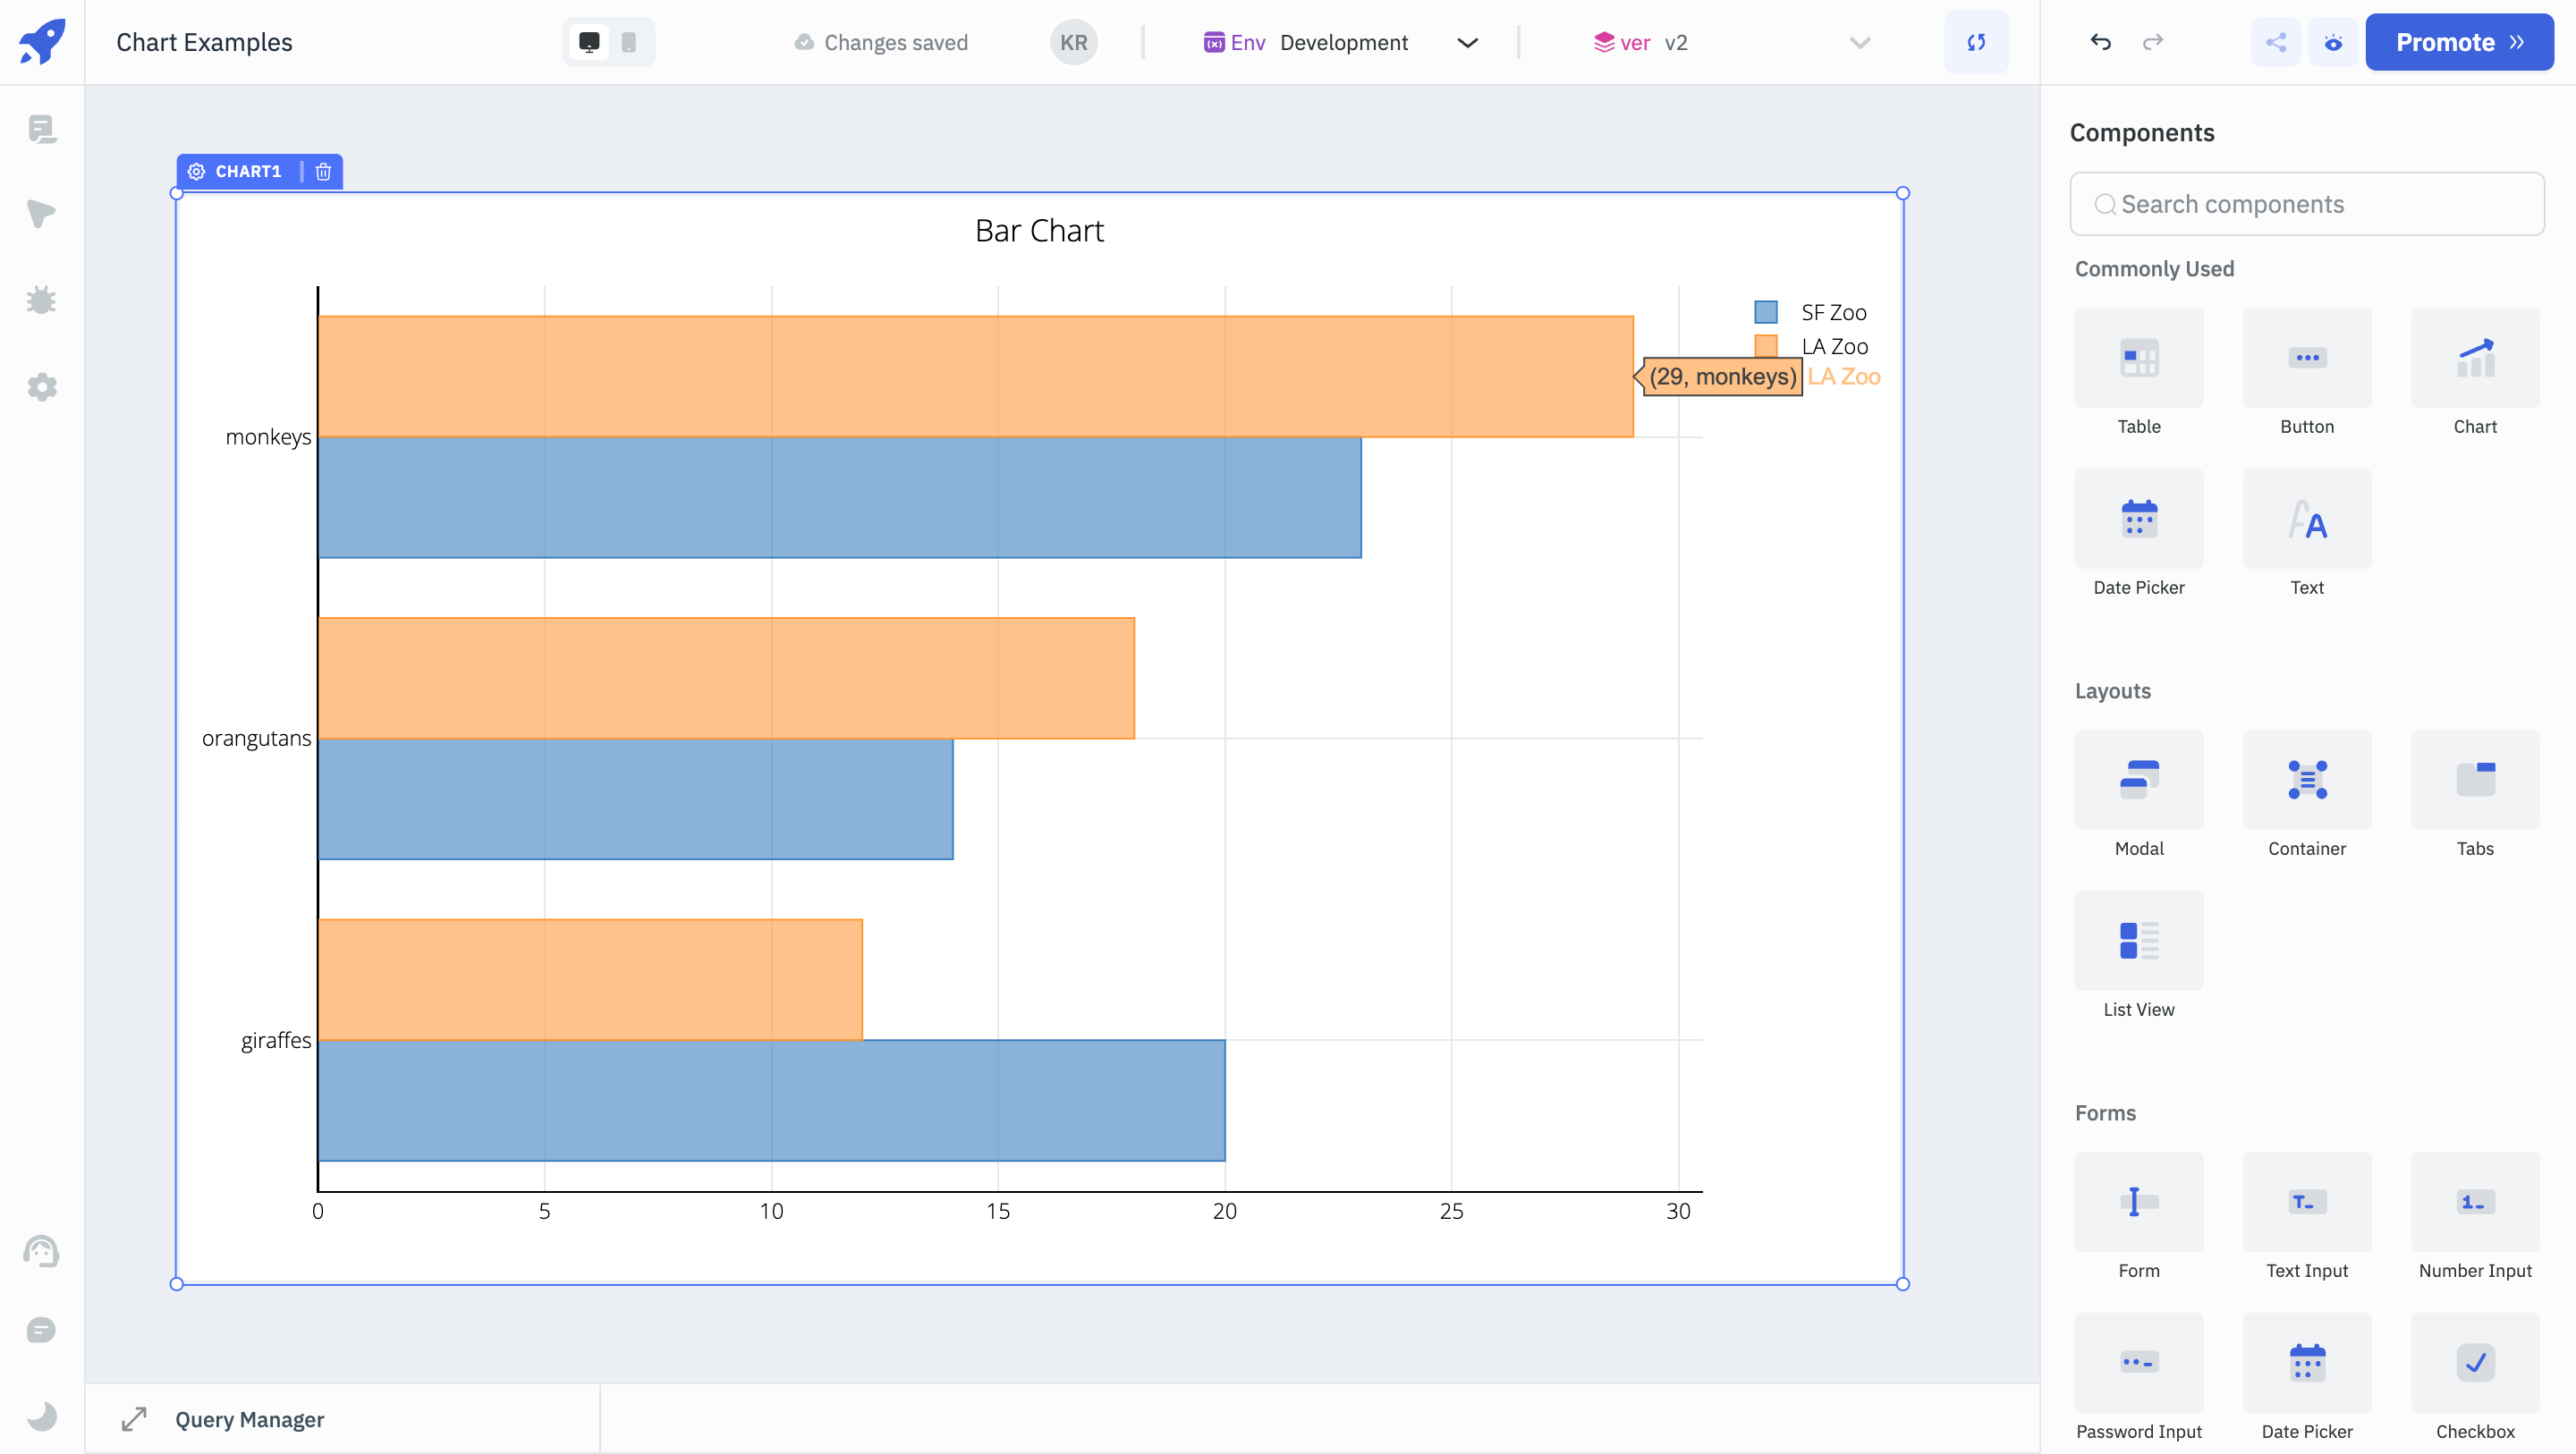Screen dimensions: 2576x1454
Task: Delete CHART1 using trash icon
Action: click(x=323, y=172)
